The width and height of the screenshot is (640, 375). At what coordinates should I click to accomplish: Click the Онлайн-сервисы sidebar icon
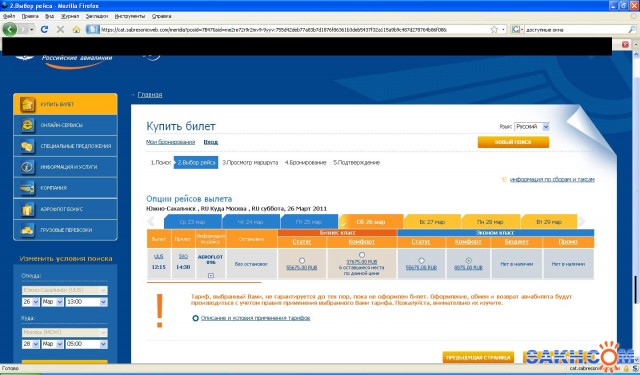point(28,125)
